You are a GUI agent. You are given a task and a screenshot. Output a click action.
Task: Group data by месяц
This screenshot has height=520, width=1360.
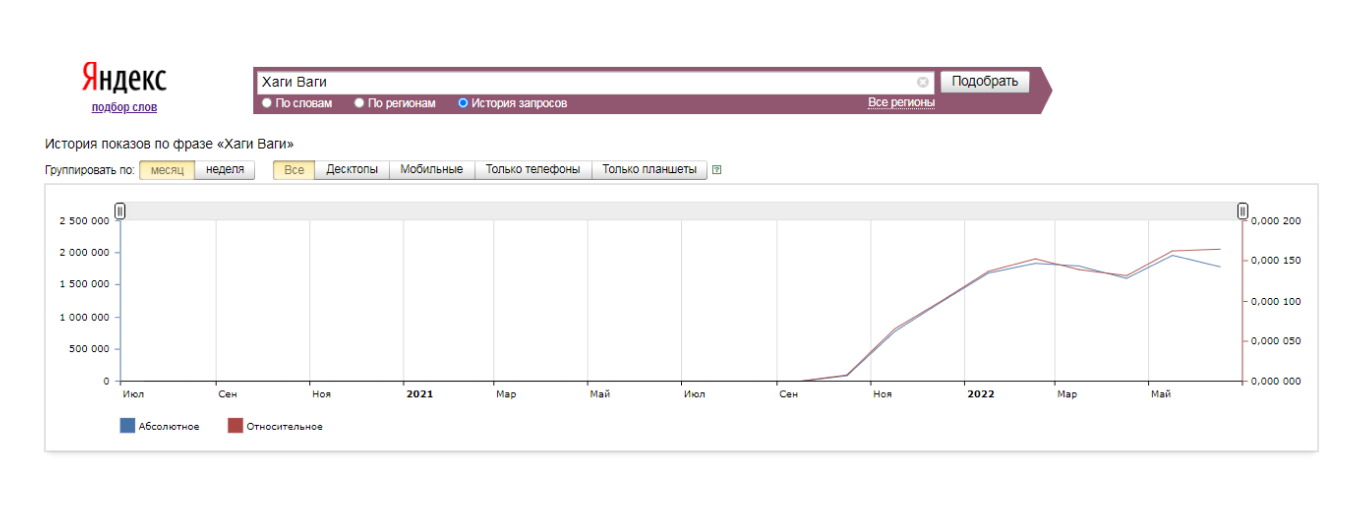pyautogui.click(x=167, y=170)
